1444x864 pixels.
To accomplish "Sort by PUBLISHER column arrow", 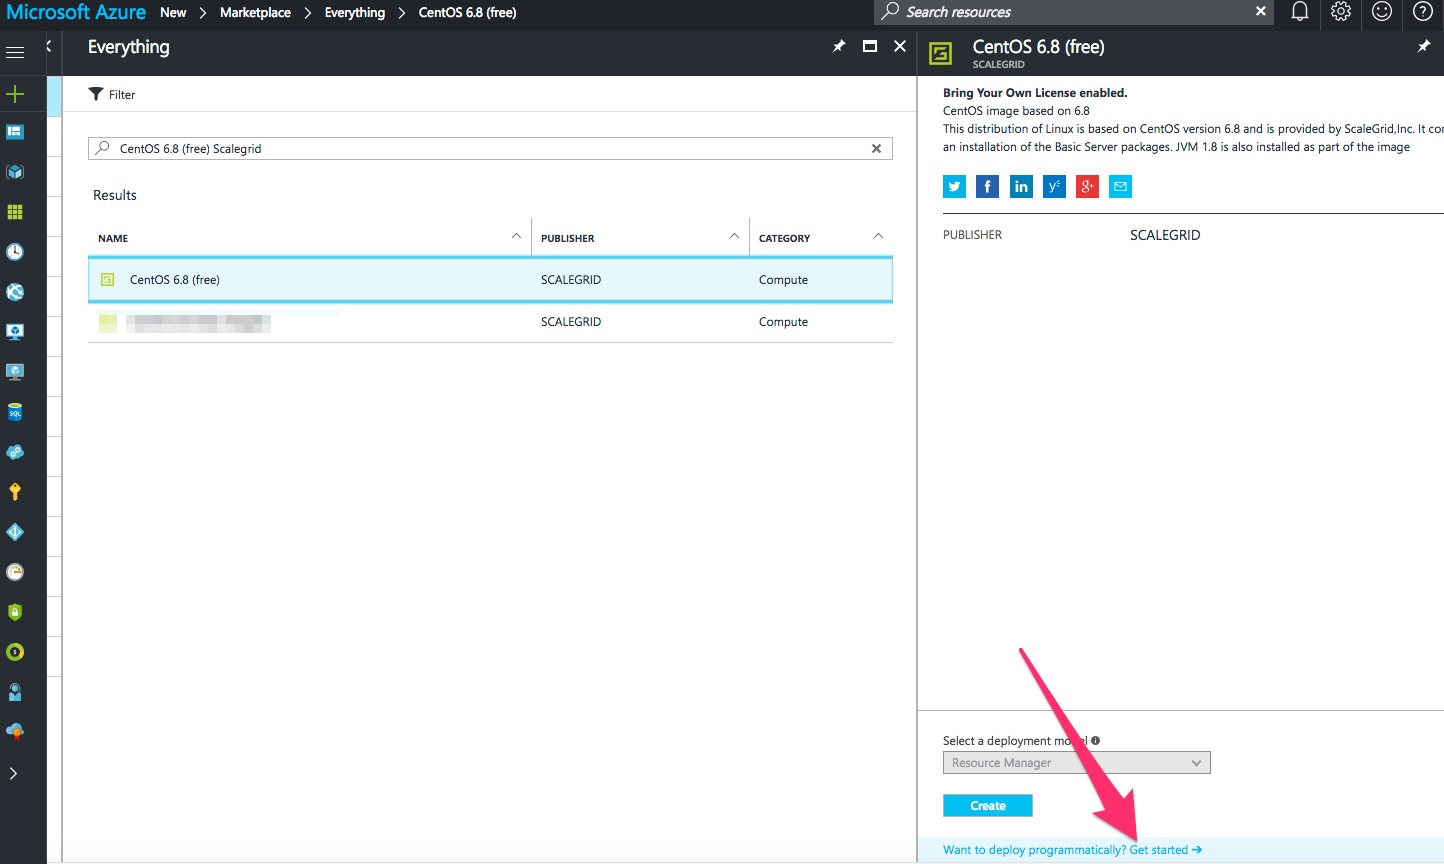I will [x=734, y=236].
